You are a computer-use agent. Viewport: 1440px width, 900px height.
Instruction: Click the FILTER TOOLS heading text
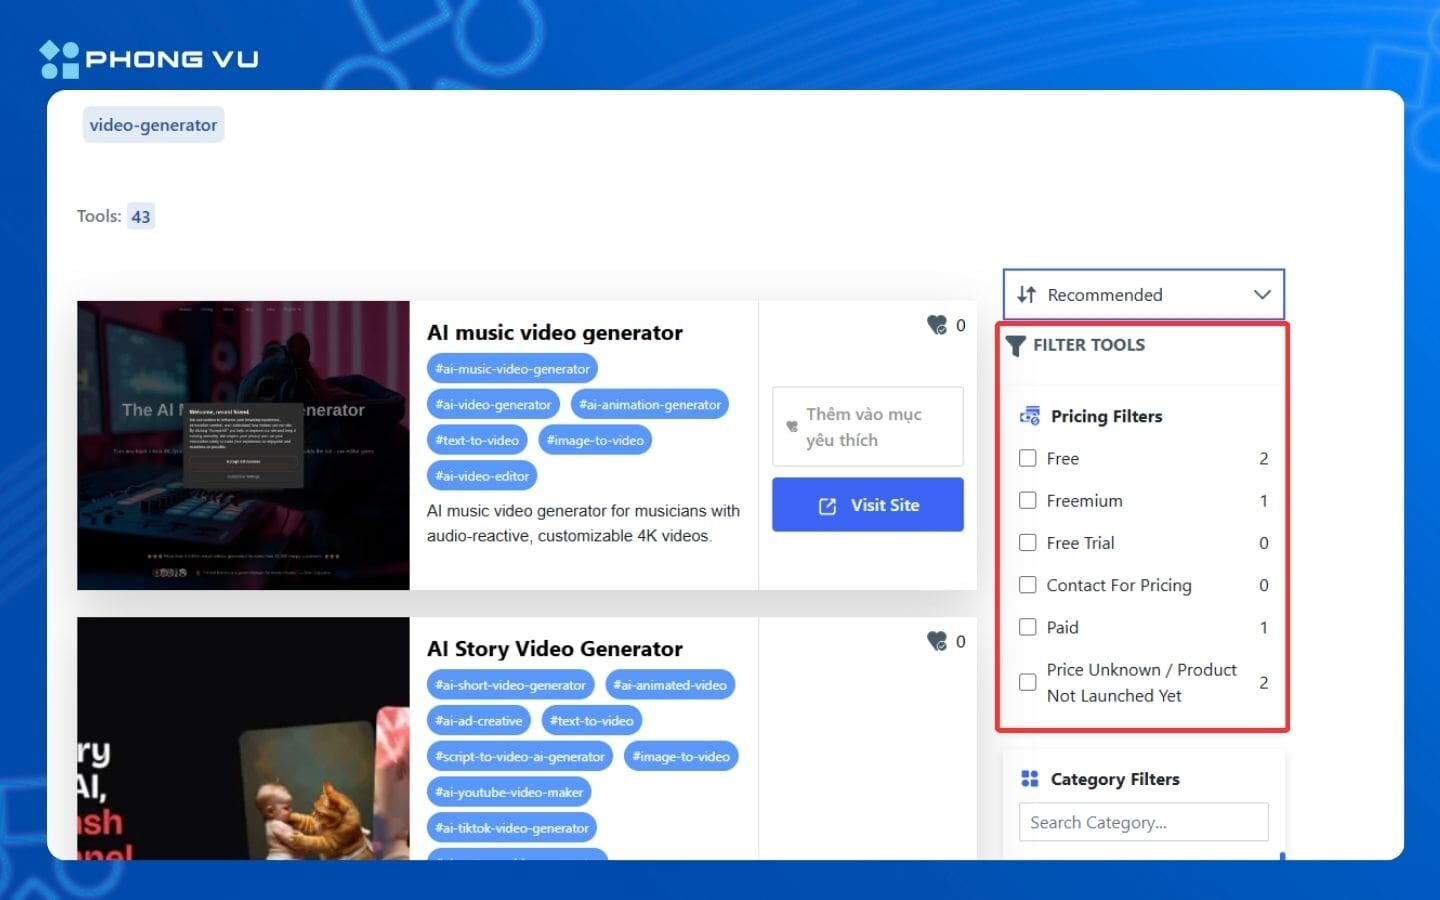point(1089,345)
